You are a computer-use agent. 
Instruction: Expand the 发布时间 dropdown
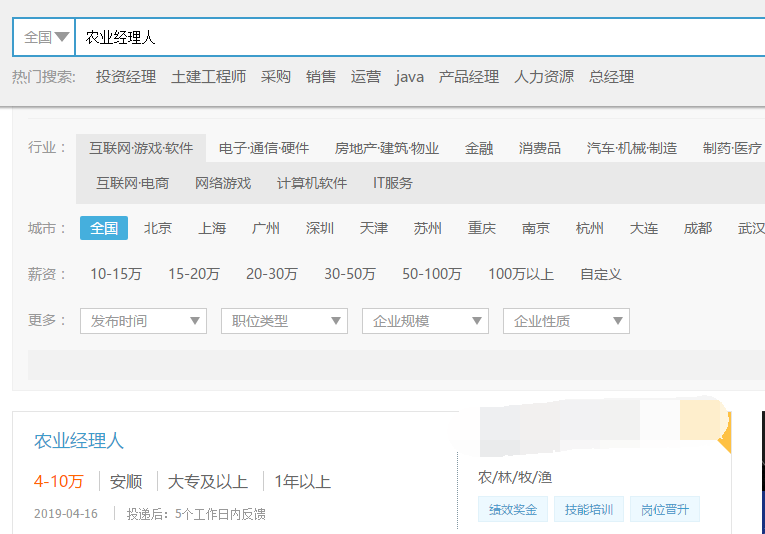tap(143, 321)
